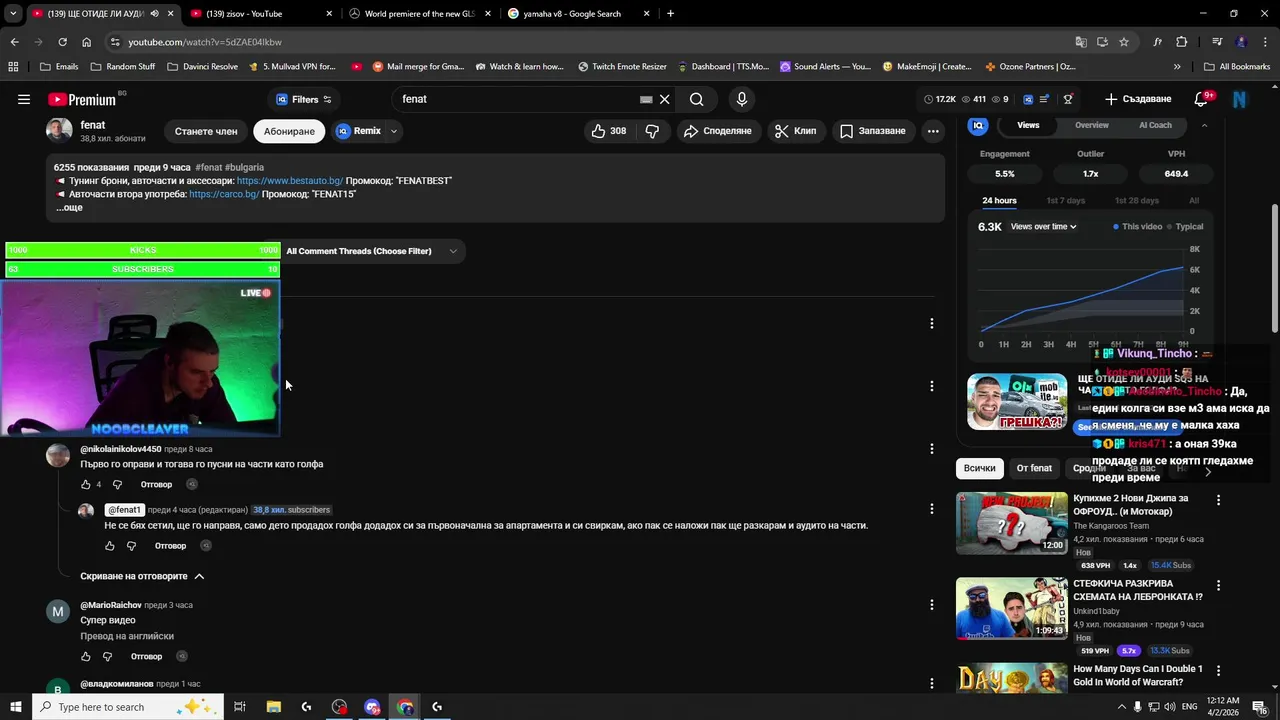This screenshot has width=1280, height=720.
Task: Open Chrome from the taskbar
Action: 405,707
